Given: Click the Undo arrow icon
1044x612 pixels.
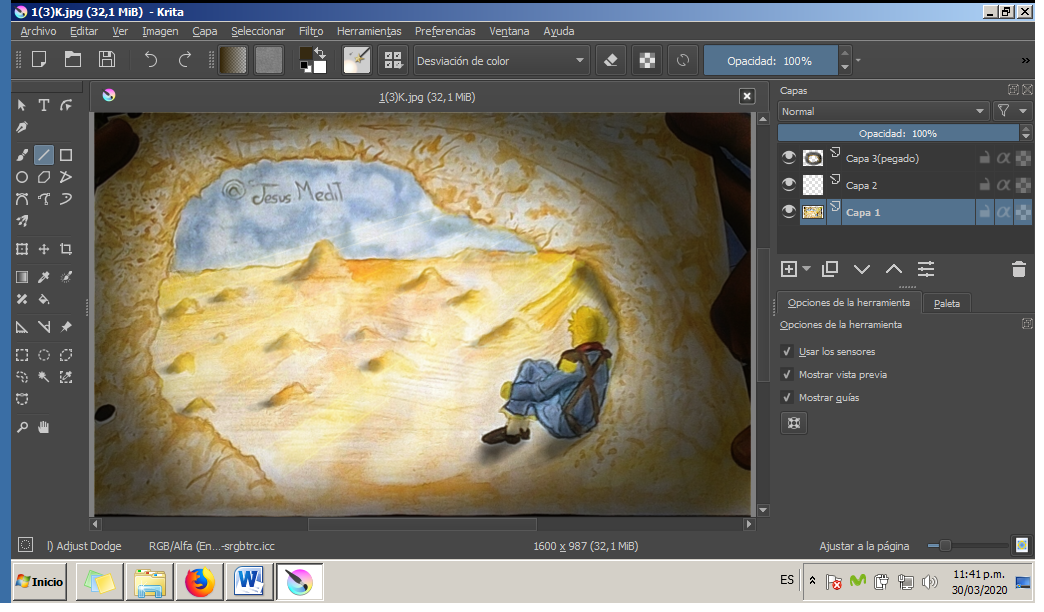Looking at the screenshot, I should [x=151, y=60].
